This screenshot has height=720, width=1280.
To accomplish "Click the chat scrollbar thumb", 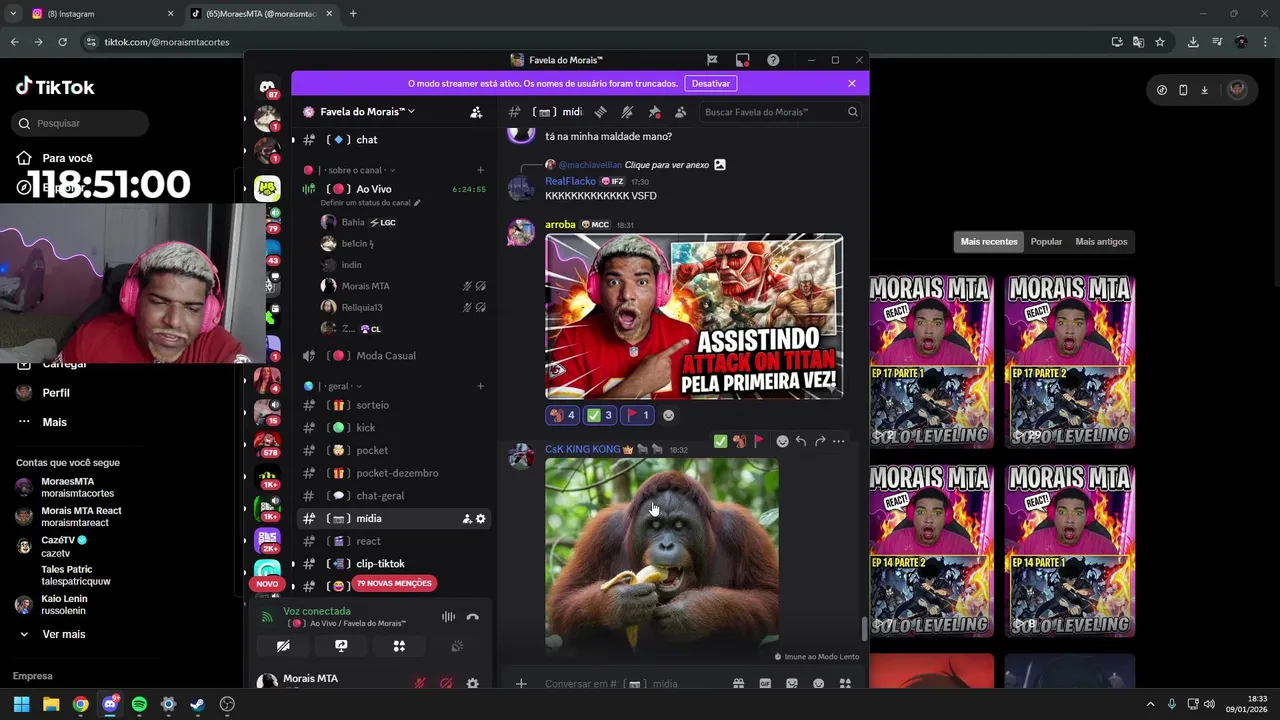I will click(865, 630).
